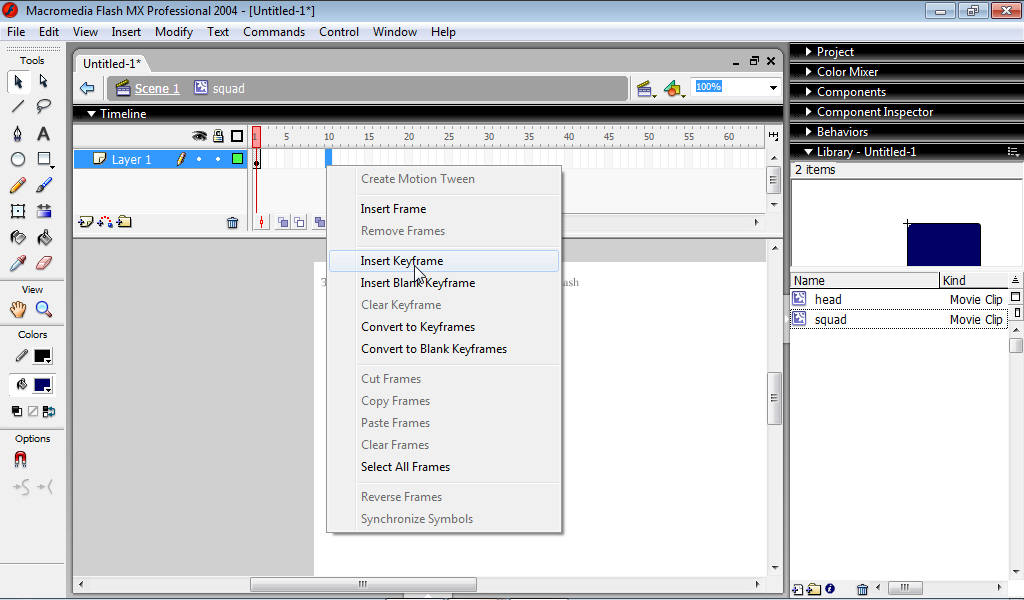The image size is (1024, 600).
Task: Select the Fill Transform tool
Action: (x=44, y=211)
